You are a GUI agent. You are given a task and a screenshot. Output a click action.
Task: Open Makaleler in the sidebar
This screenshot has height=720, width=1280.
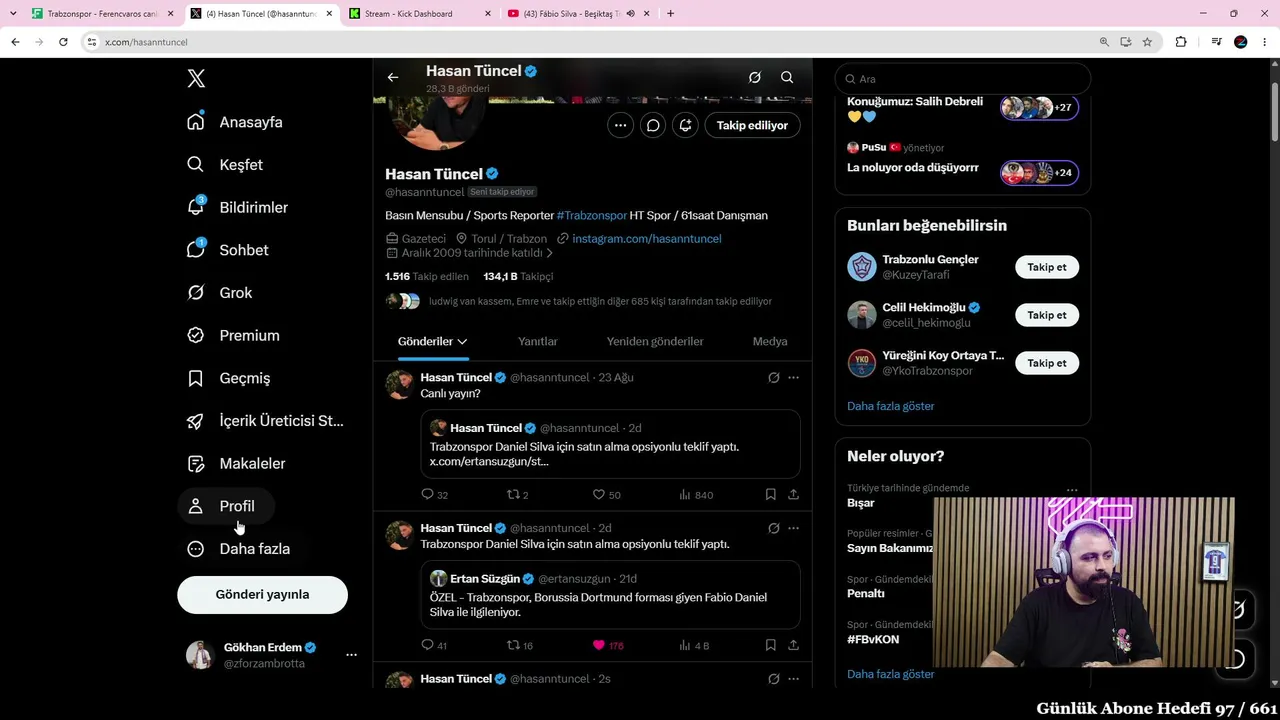(237, 464)
